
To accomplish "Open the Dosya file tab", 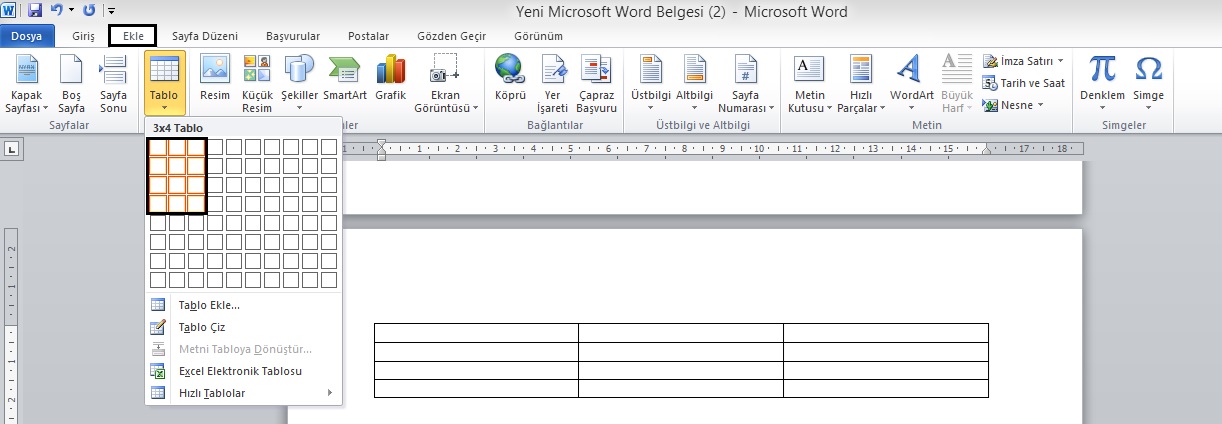I will (27, 36).
